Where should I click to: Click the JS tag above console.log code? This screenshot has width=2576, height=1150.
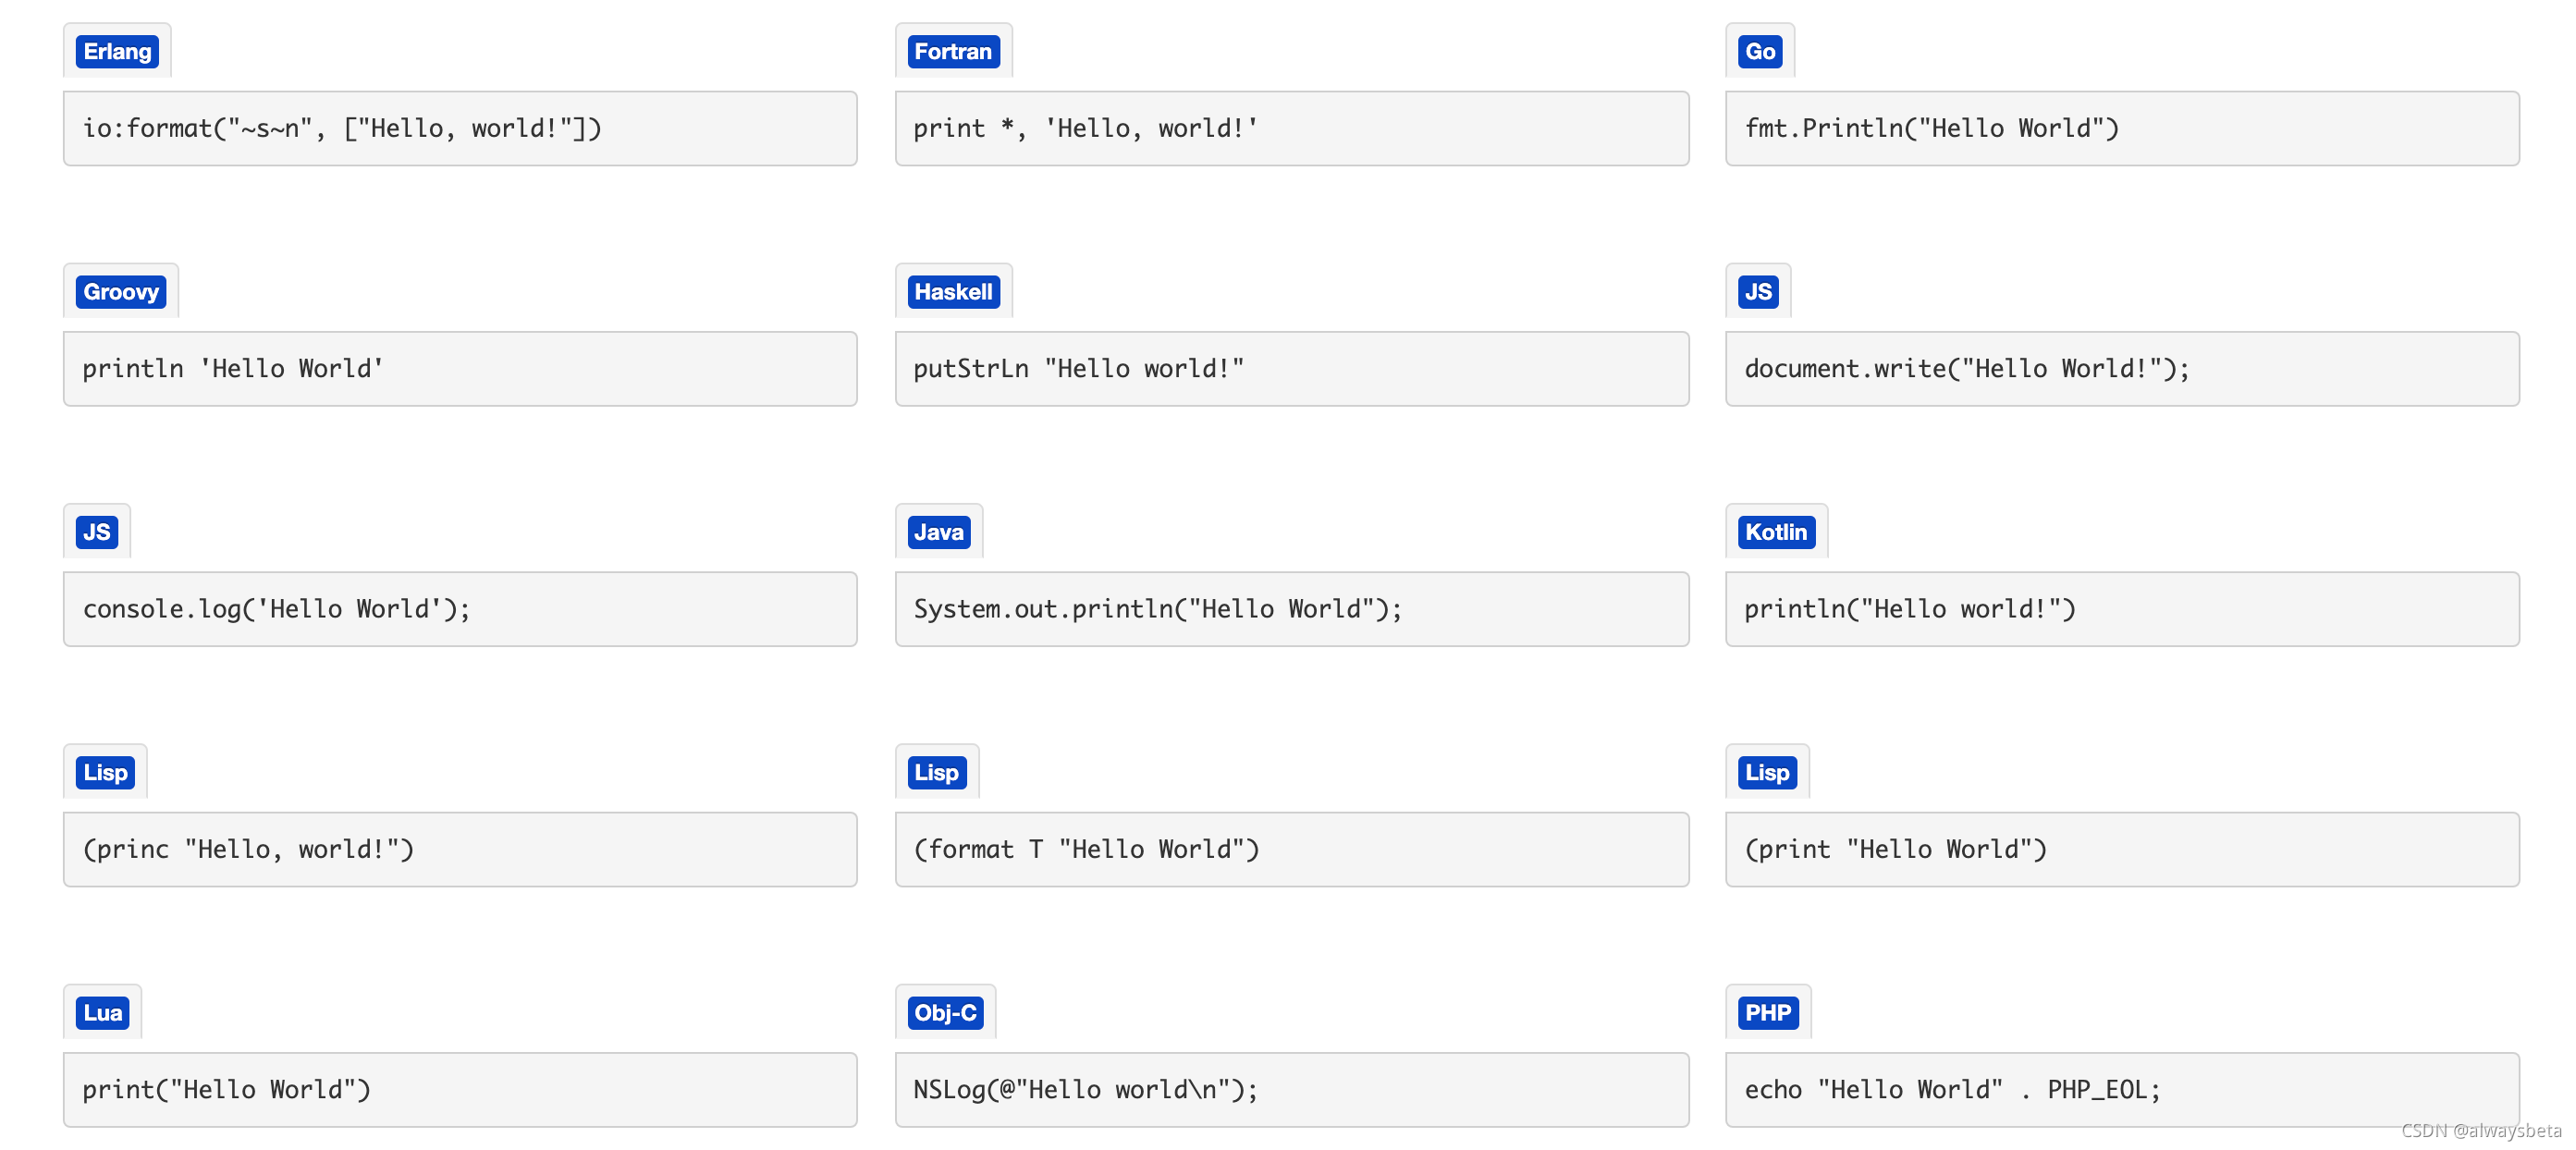(x=97, y=532)
